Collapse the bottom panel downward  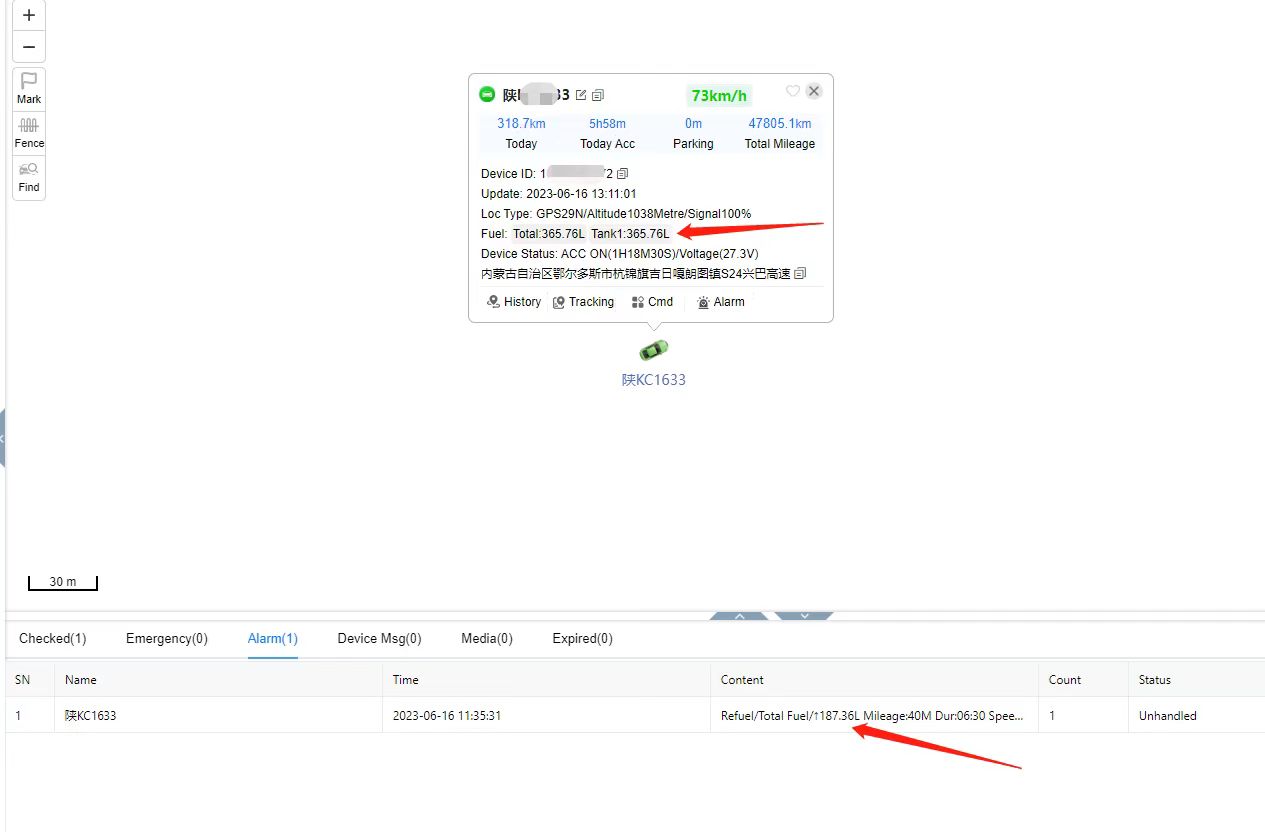coord(803,616)
